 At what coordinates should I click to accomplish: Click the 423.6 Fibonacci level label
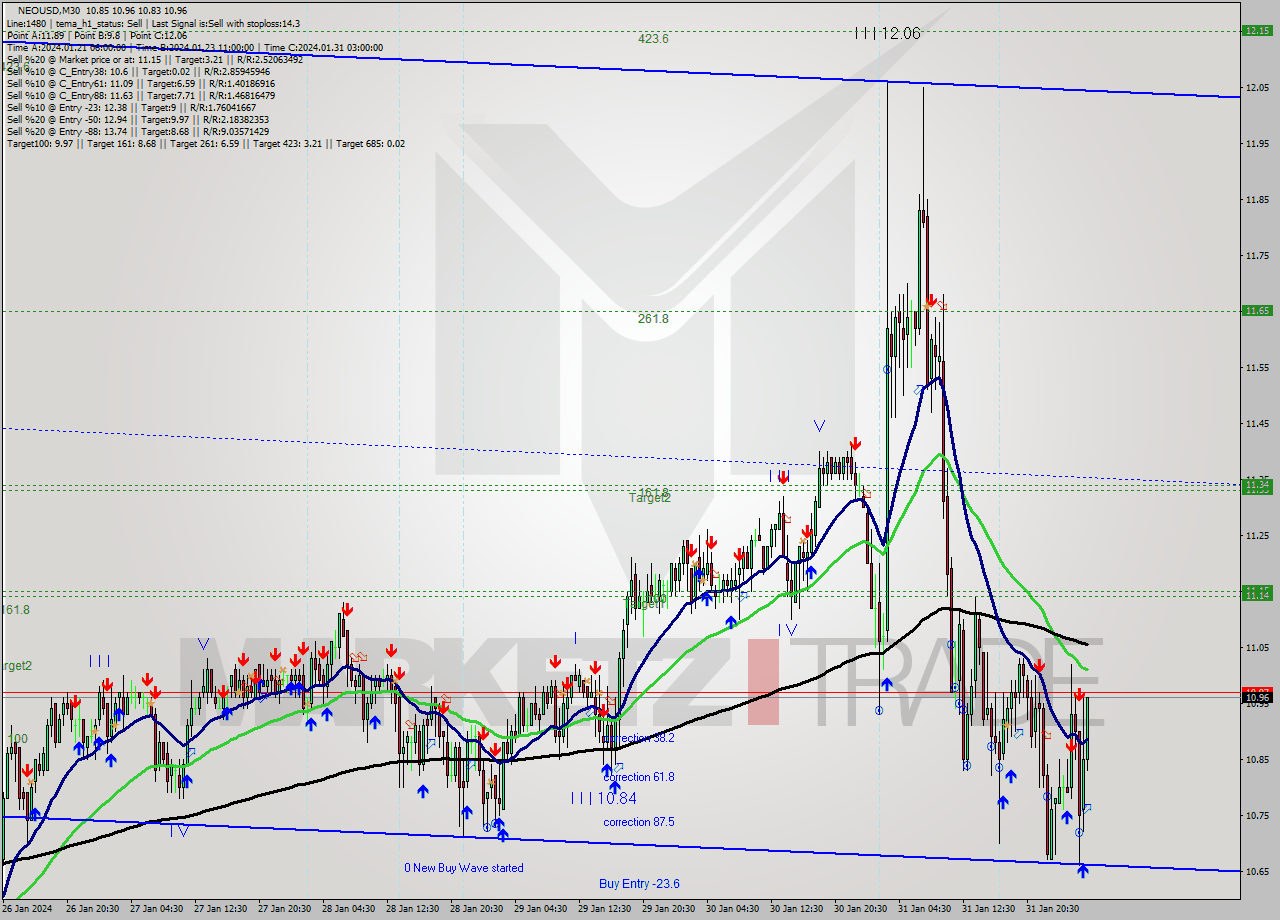click(x=653, y=39)
